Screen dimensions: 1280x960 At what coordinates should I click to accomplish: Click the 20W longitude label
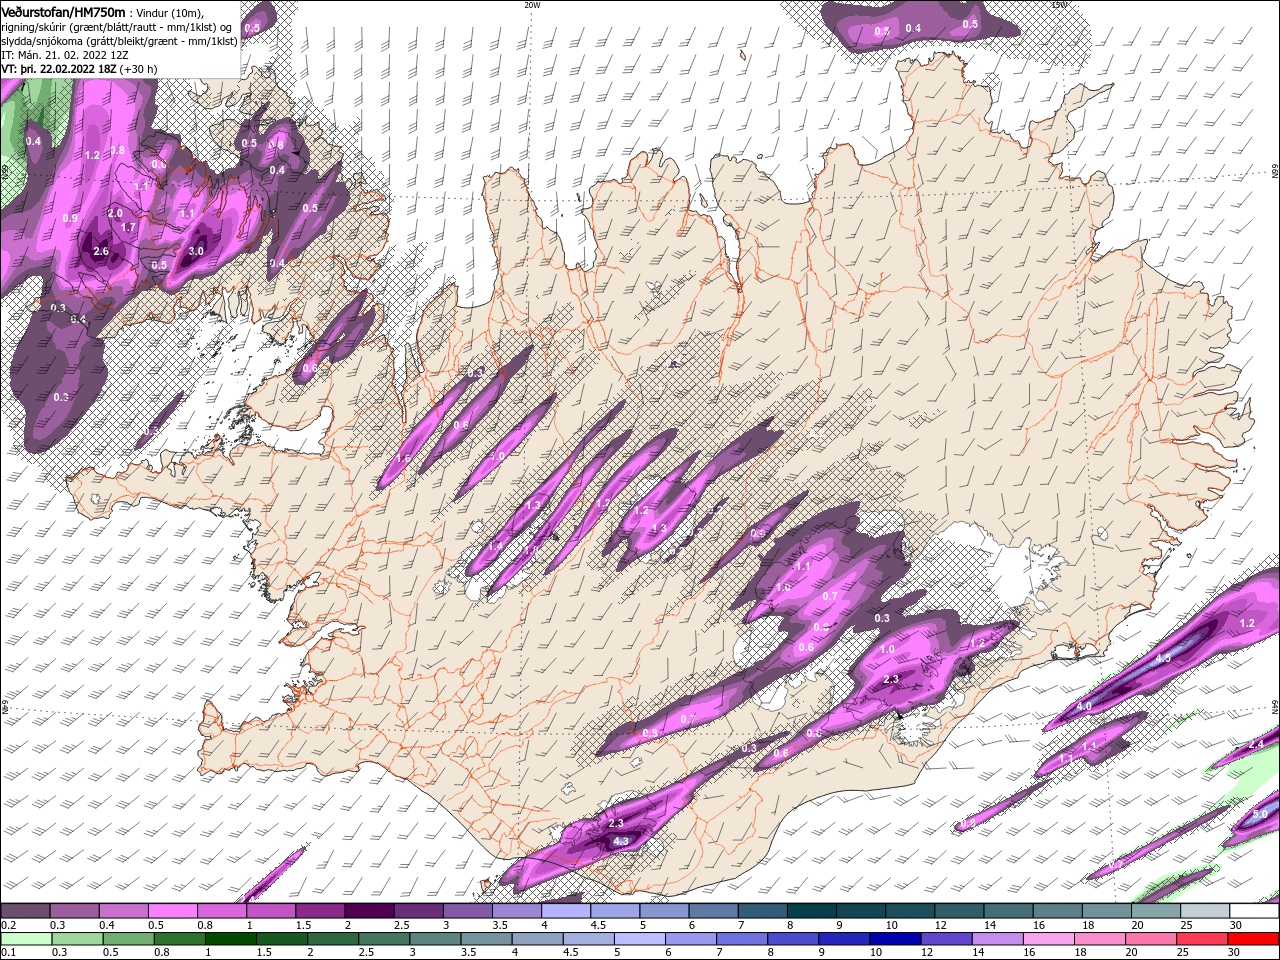point(532,5)
